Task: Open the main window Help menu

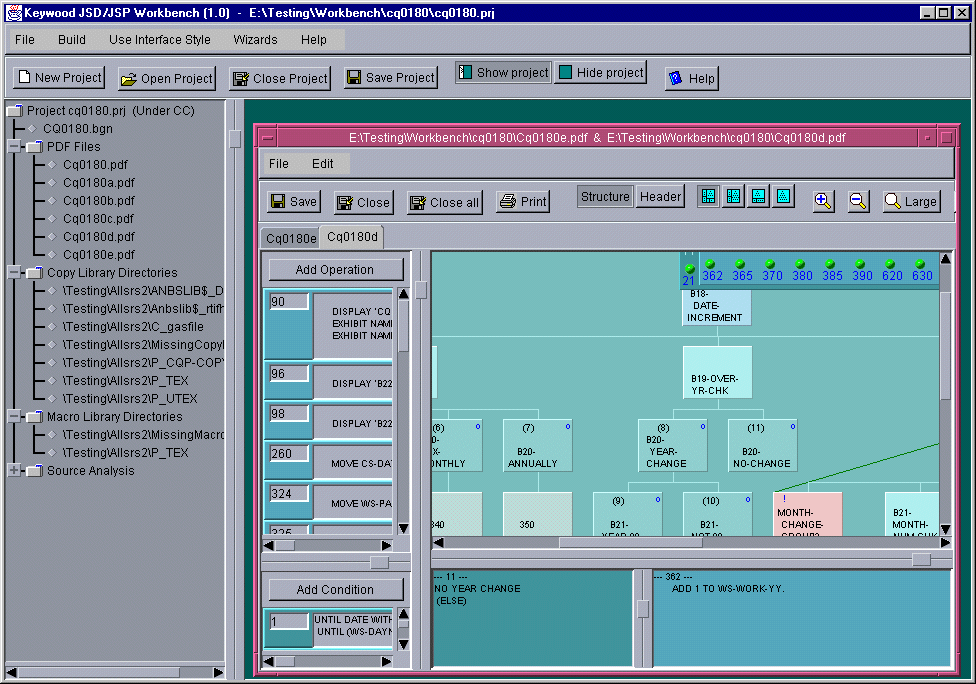Action: point(314,40)
